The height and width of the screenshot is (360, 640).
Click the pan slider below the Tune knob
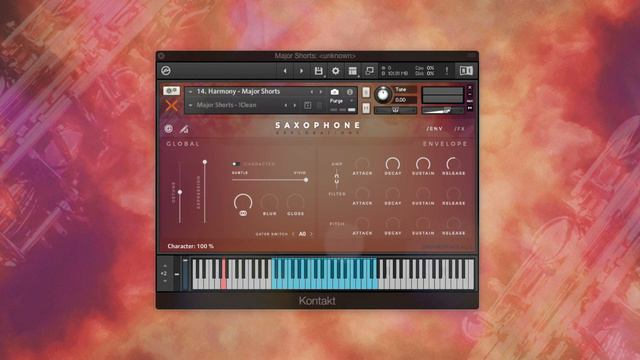395,110
